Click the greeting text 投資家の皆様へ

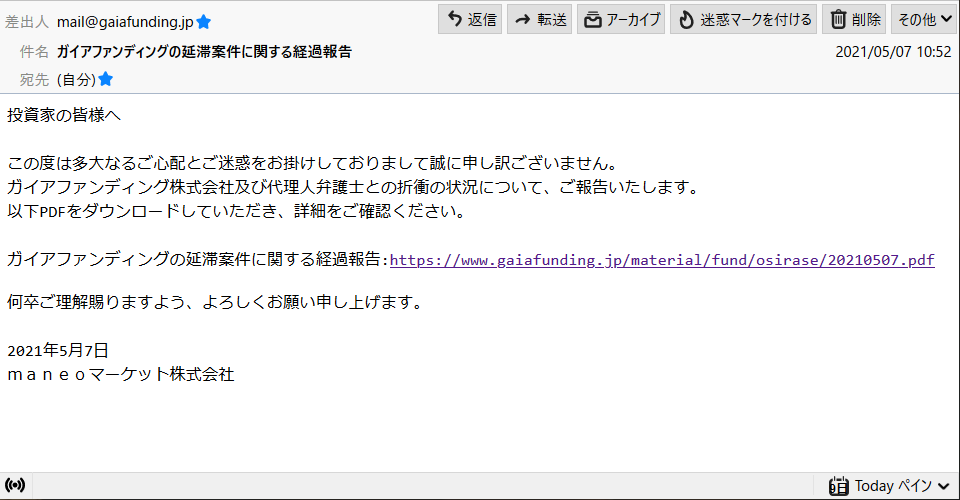(64, 115)
